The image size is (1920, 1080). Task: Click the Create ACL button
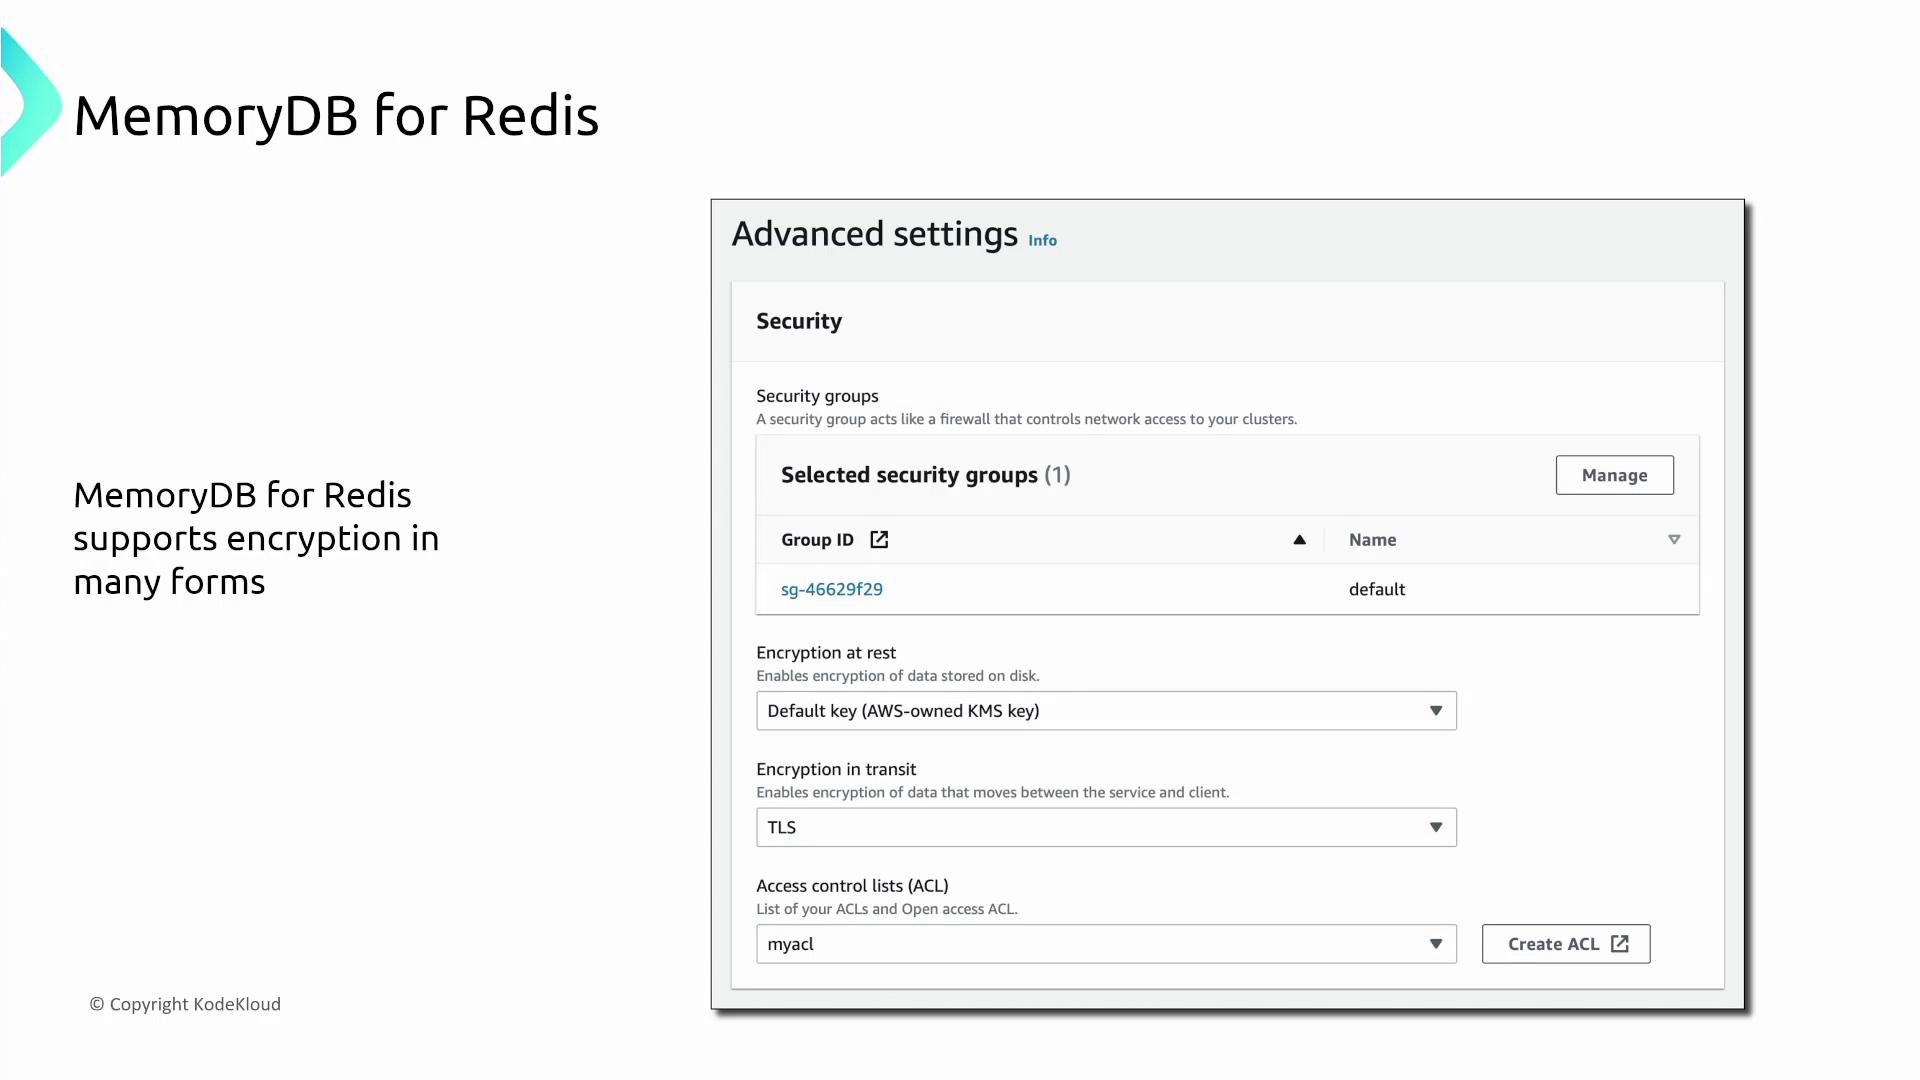[1553, 944]
